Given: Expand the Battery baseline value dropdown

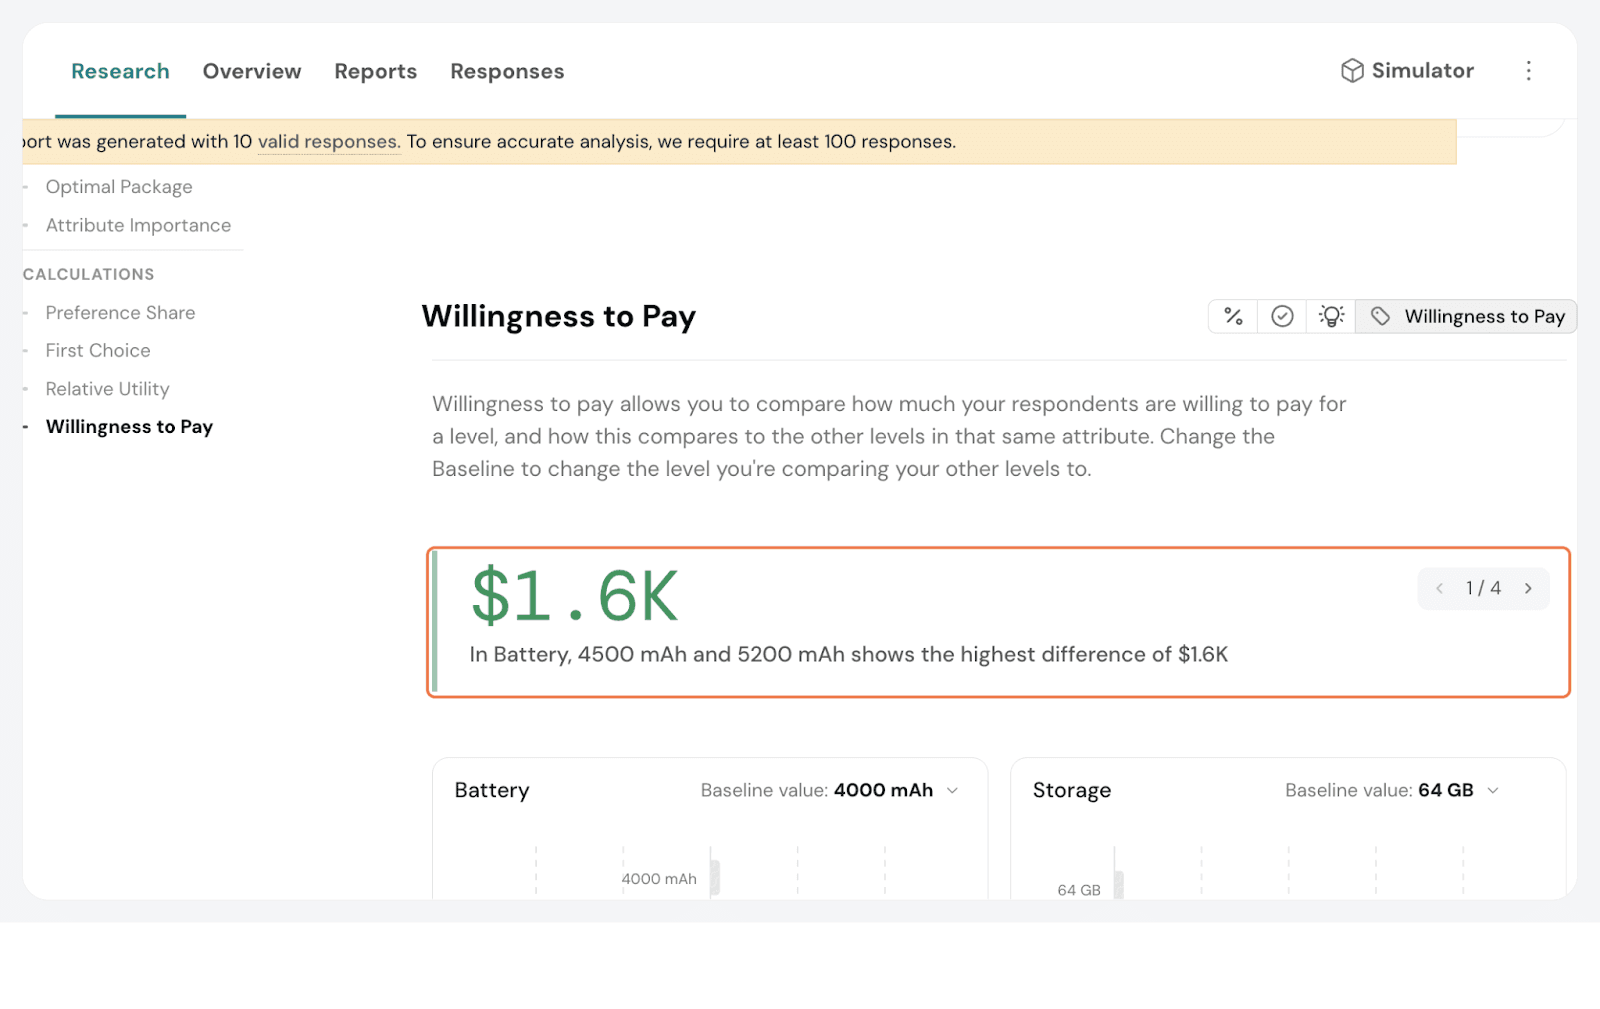Looking at the screenshot, I should [952, 791].
